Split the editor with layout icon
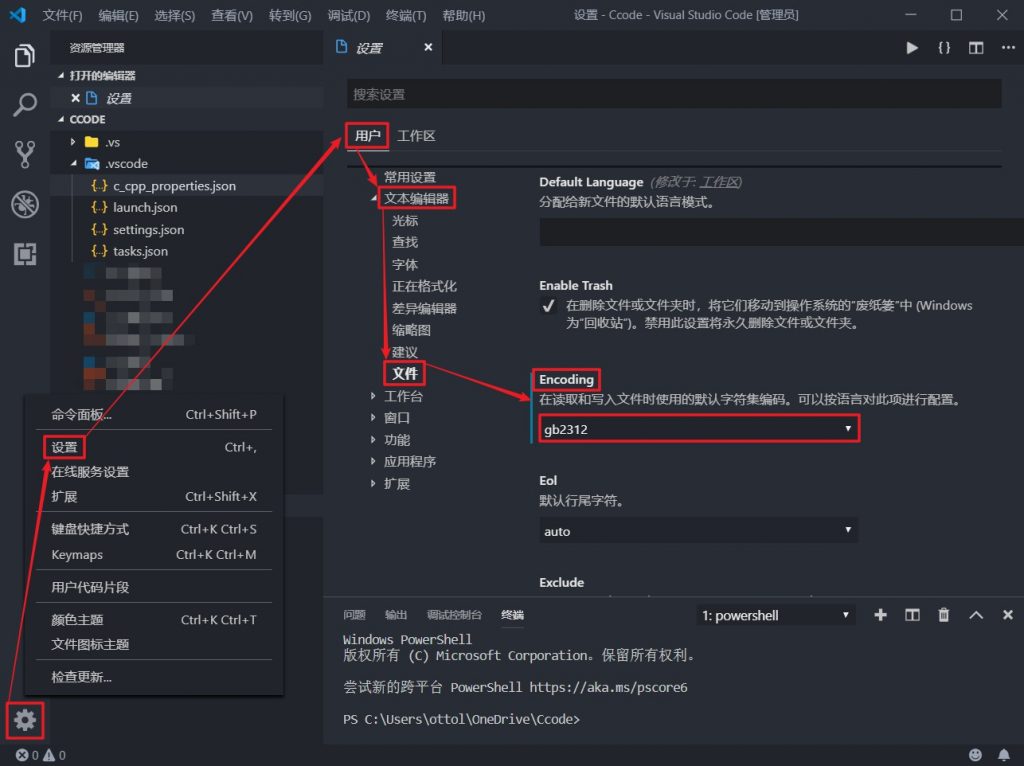This screenshot has width=1024, height=766. [x=976, y=48]
